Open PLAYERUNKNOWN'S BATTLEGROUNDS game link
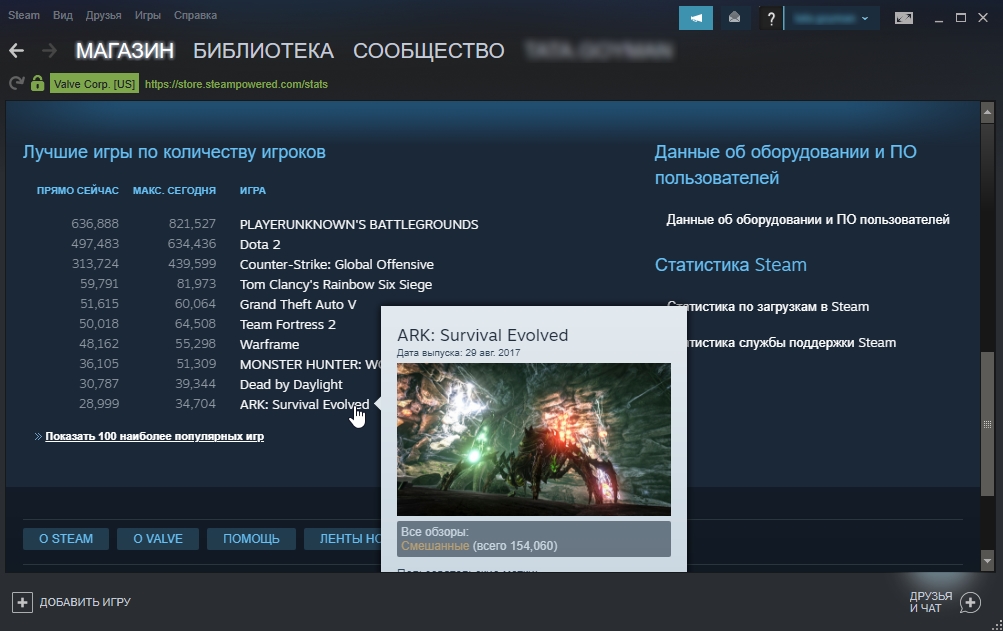 [x=359, y=225]
